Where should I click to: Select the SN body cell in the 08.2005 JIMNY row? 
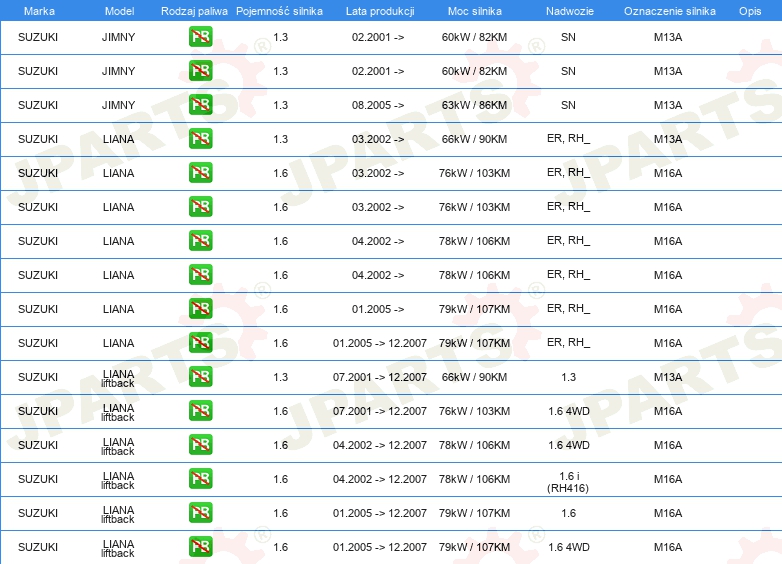568,105
